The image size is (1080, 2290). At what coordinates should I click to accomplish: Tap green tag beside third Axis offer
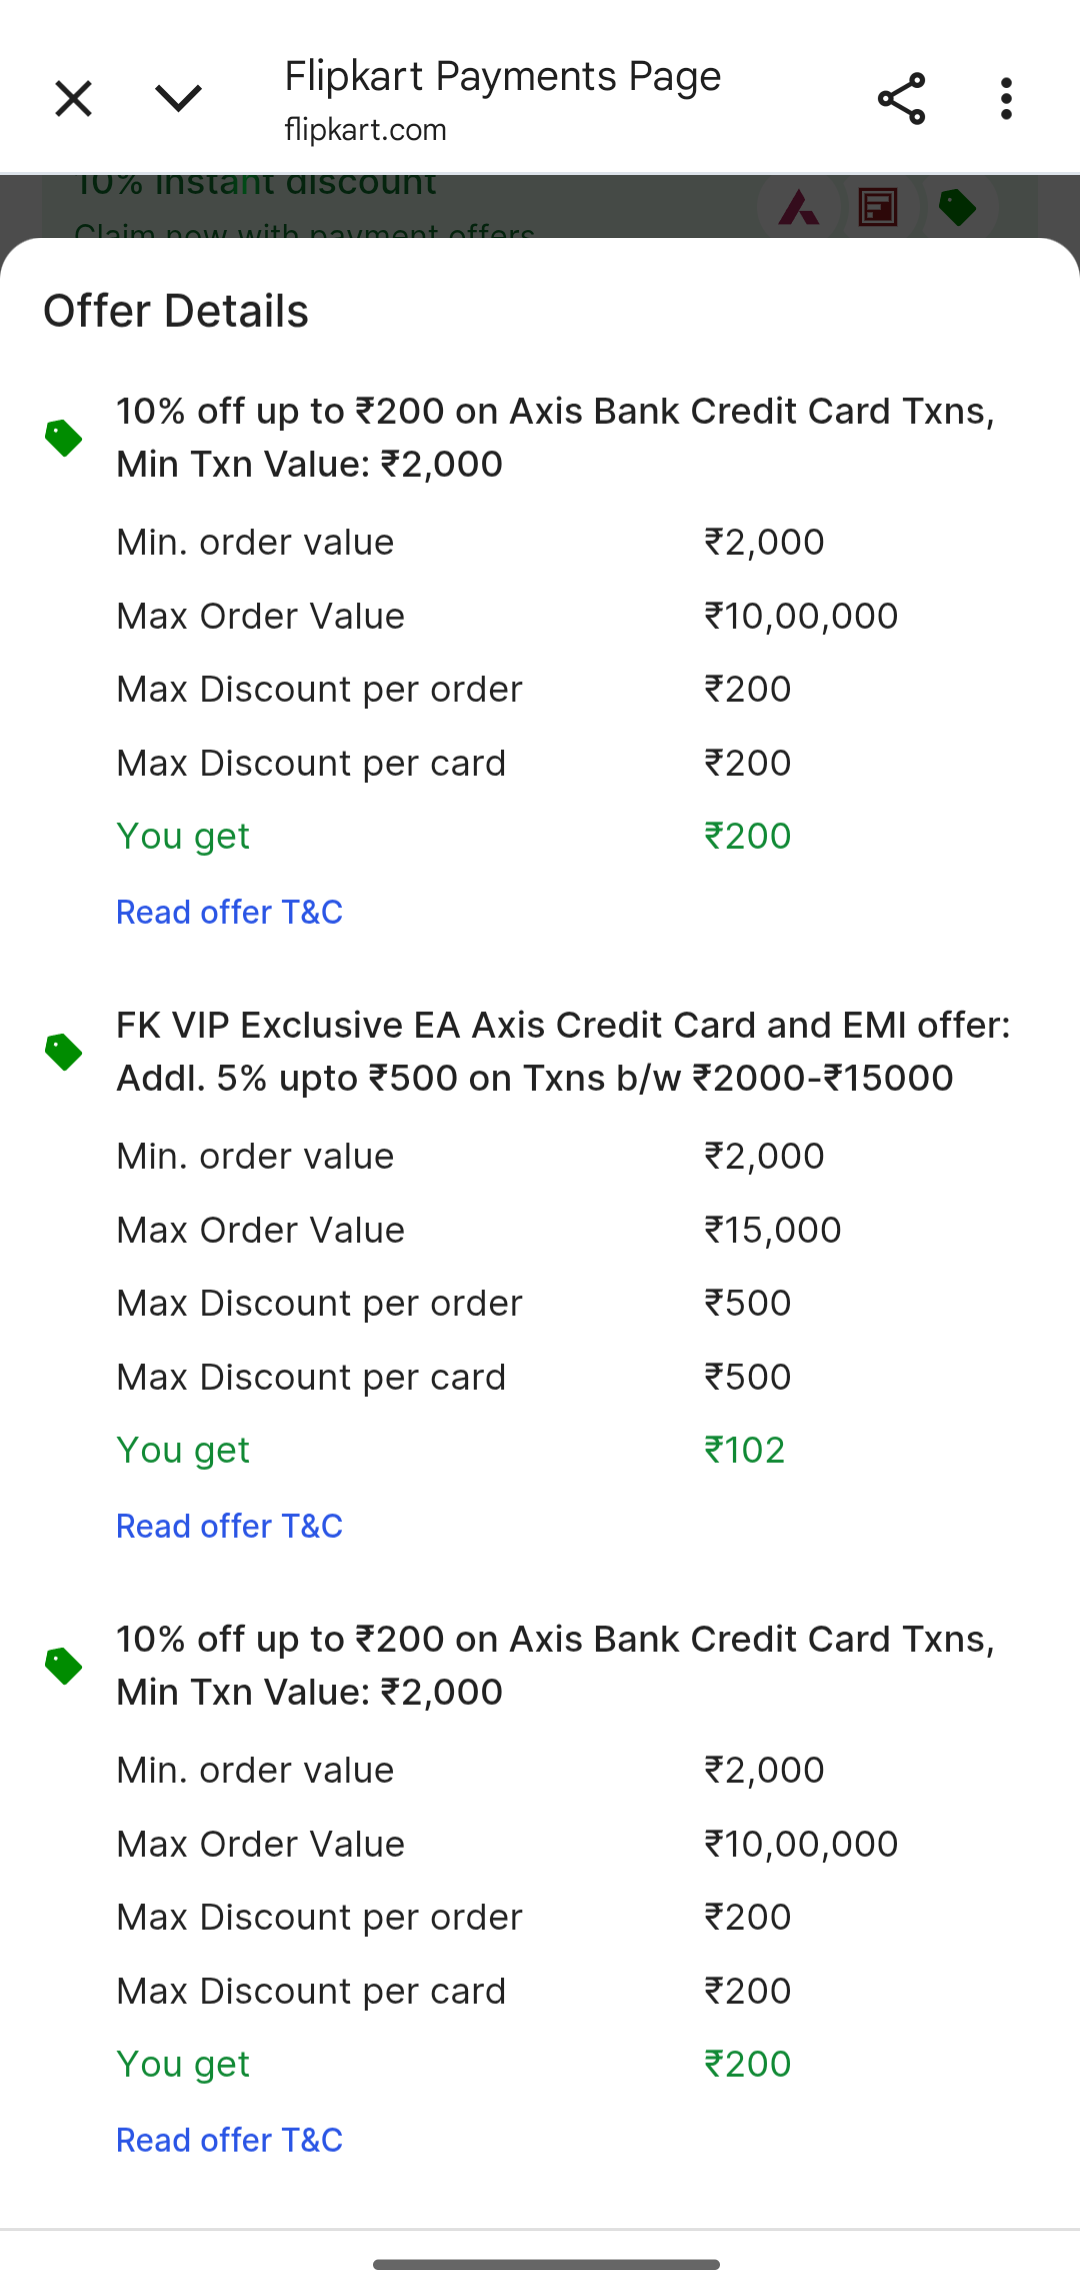(64, 1666)
